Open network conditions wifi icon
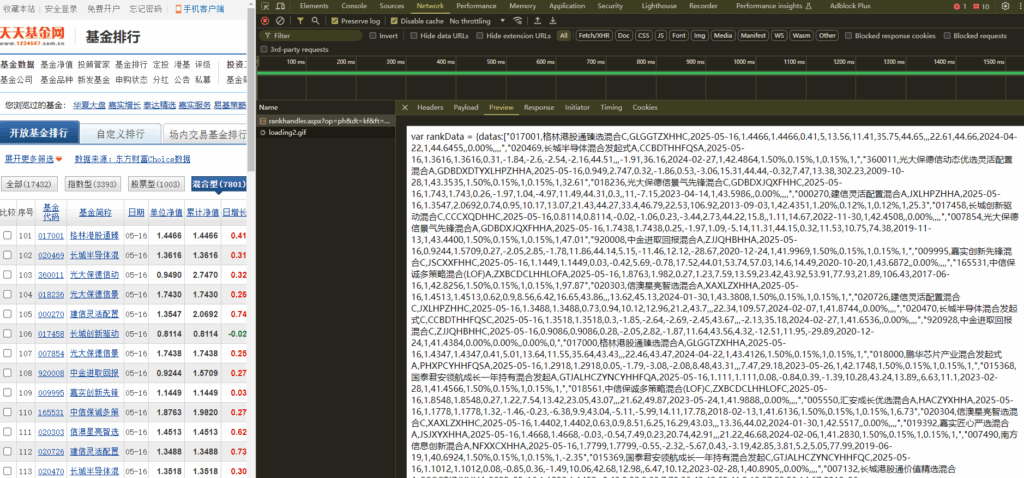Viewport: 1024px width, 478px height. tap(518, 21)
